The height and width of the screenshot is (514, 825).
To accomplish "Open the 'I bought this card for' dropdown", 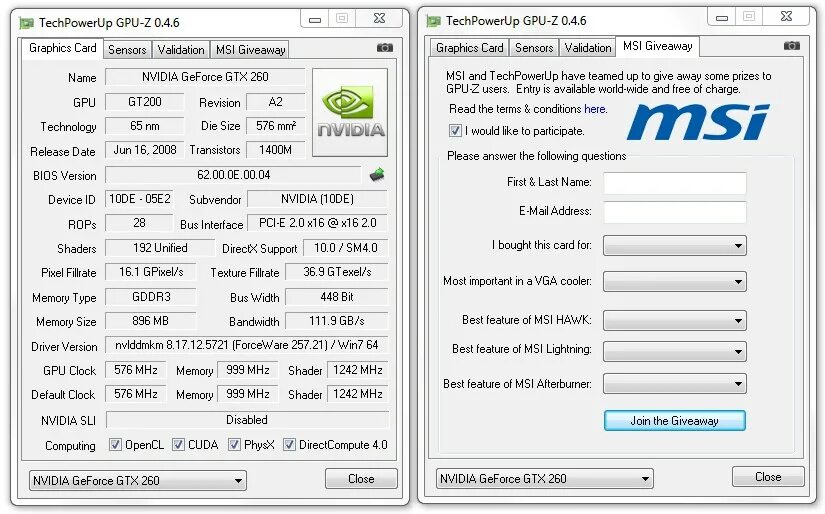I will 675,246.
